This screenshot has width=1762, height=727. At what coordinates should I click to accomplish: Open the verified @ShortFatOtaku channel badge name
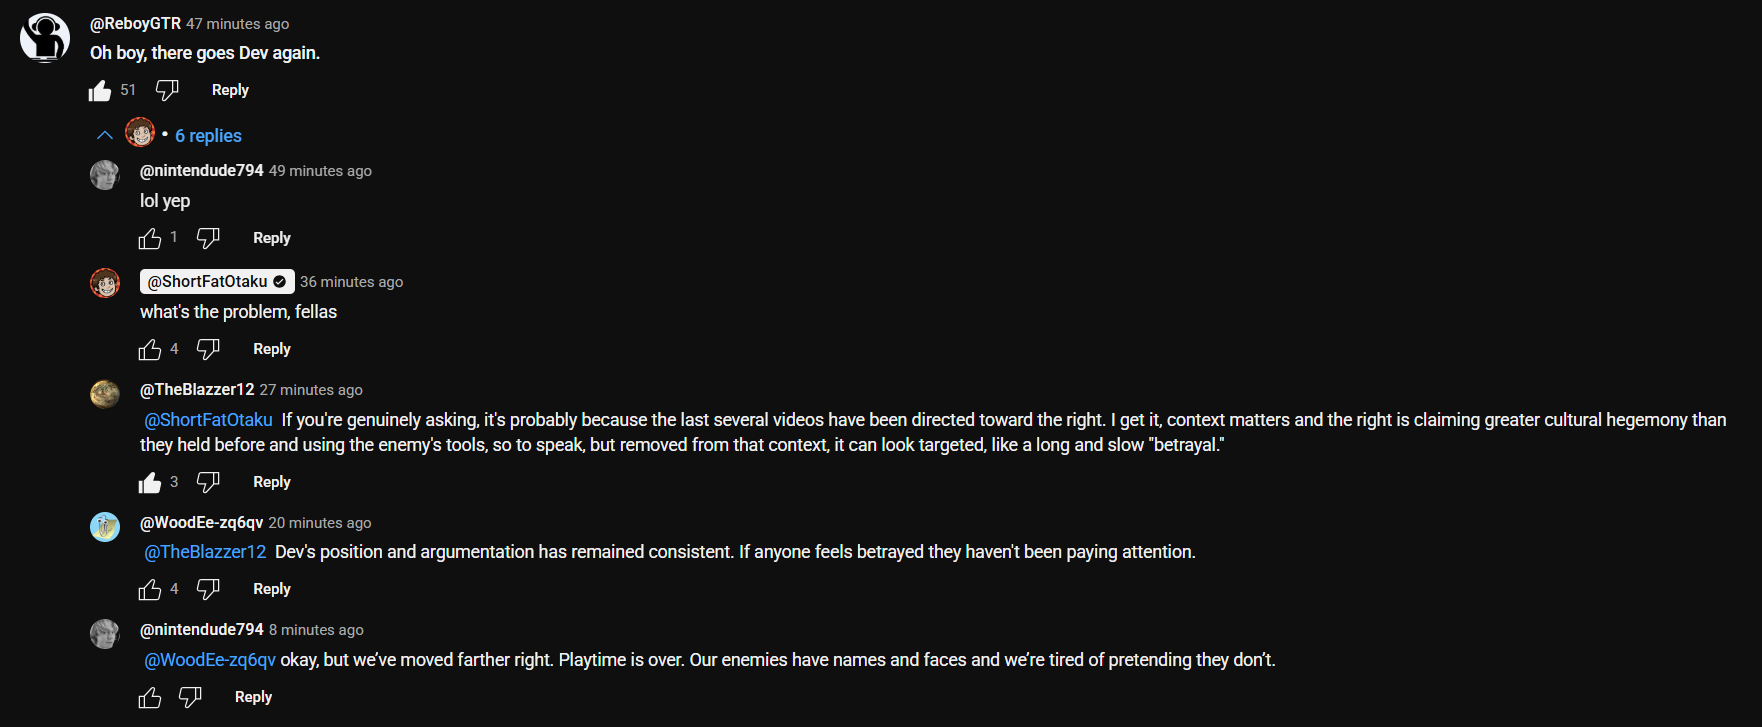[x=217, y=282]
